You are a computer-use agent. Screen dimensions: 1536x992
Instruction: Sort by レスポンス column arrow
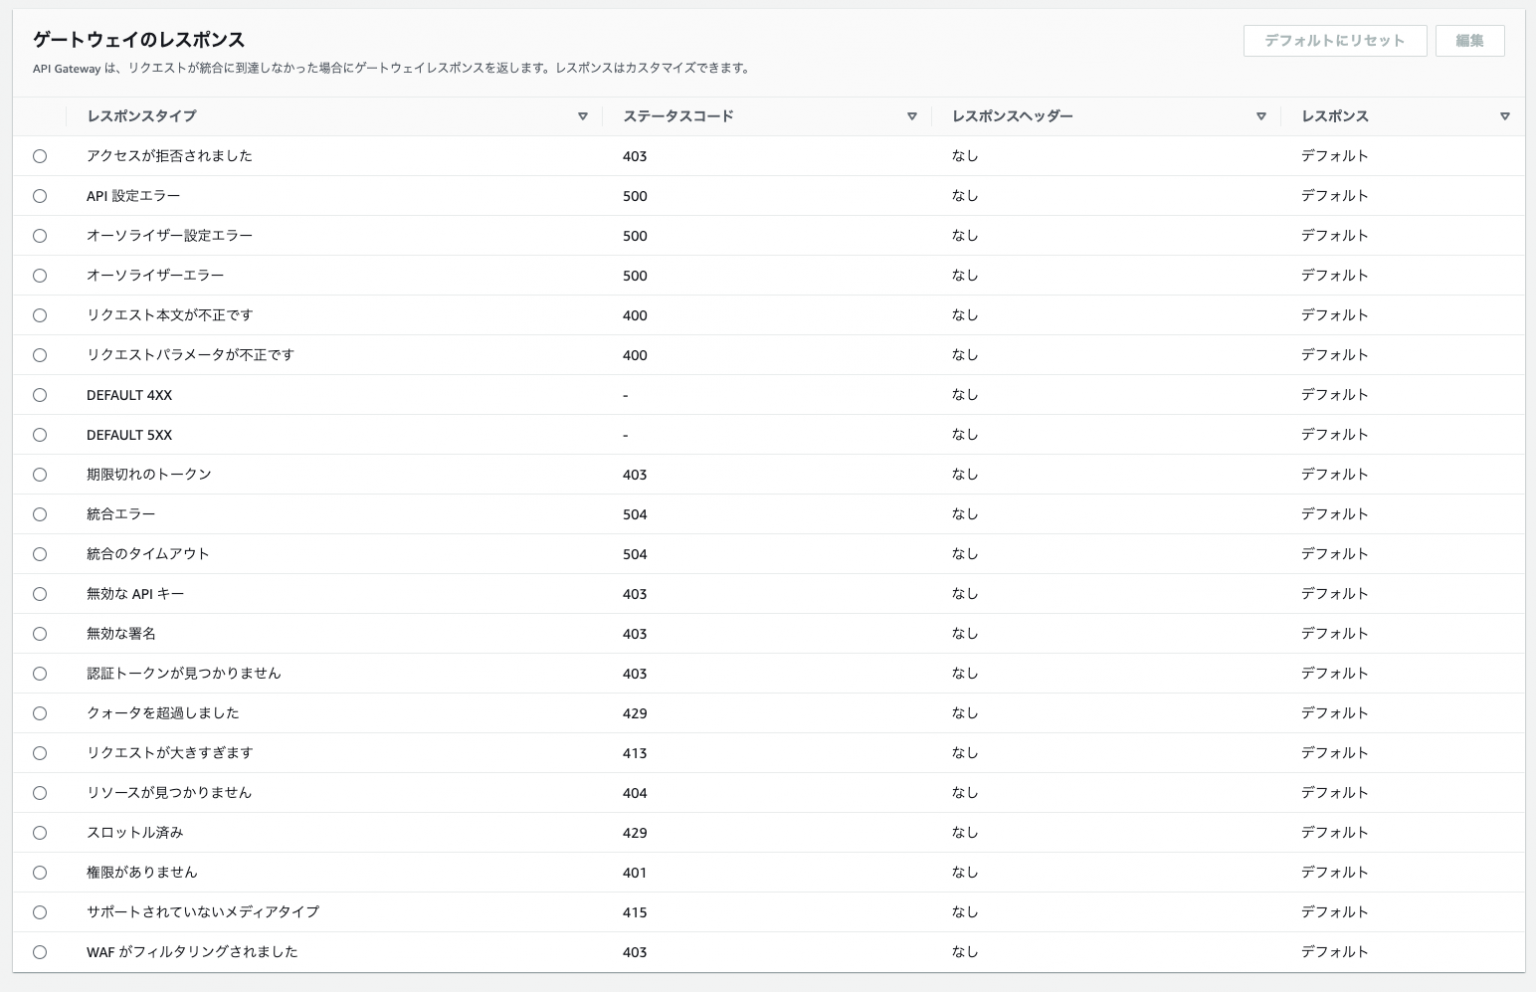click(x=1505, y=116)
